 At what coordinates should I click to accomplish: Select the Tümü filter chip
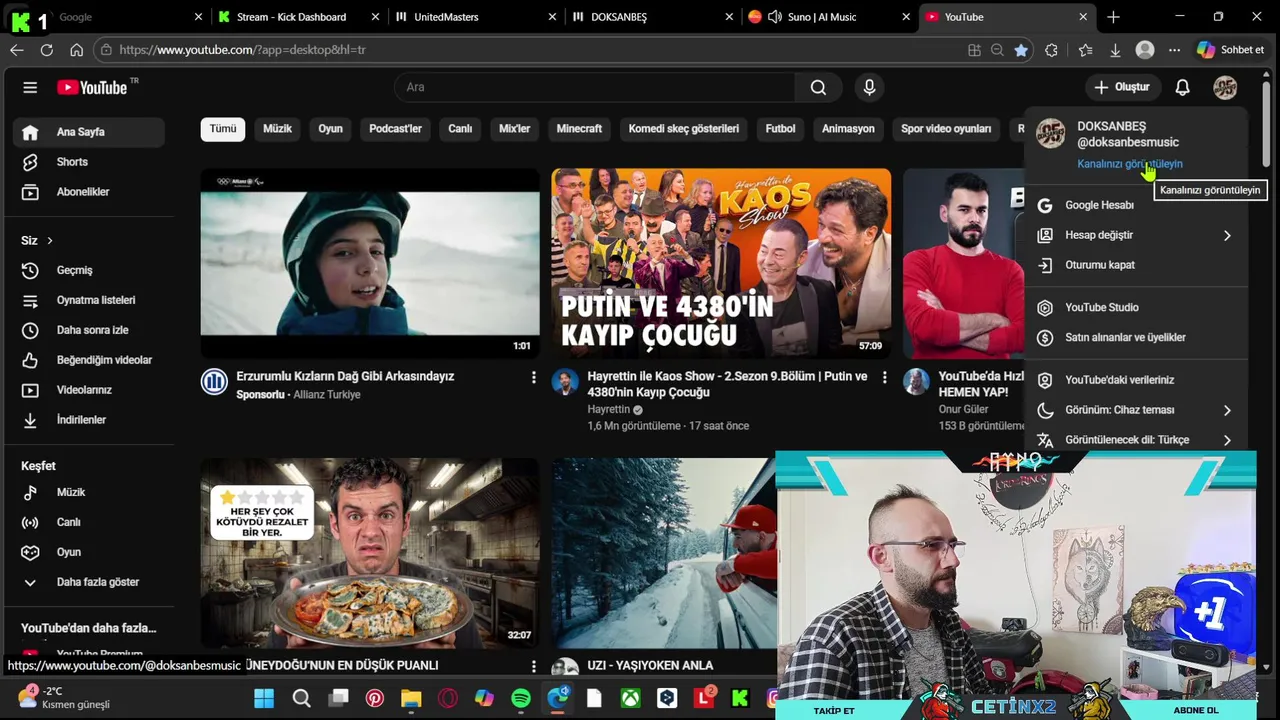point(223,129)
